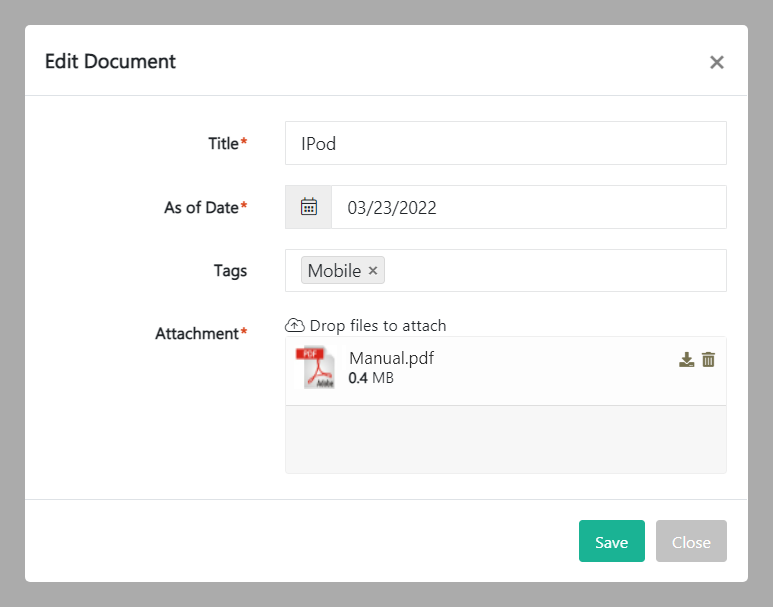This screenshot has width=773, height=607.
Task: Click the cloud upload icon
Action: (295, 325)
